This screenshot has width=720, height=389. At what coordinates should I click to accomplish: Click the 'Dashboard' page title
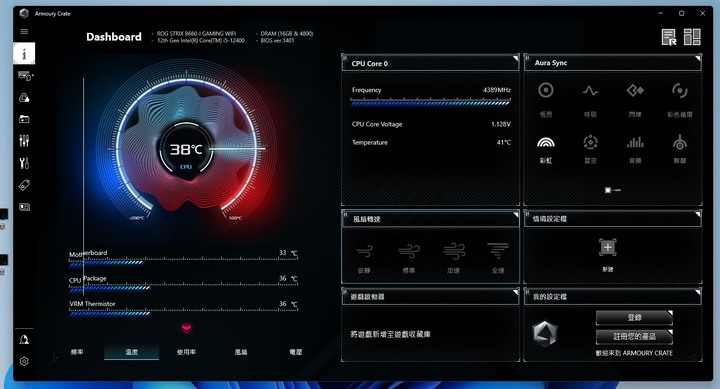point(114,37)
